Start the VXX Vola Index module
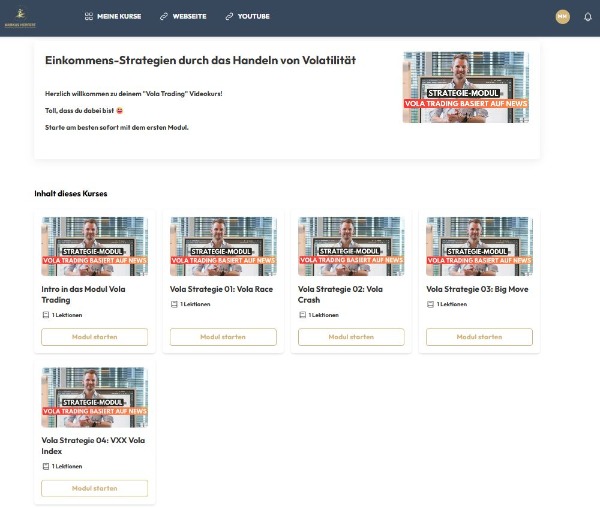 [x=94, y=488]
